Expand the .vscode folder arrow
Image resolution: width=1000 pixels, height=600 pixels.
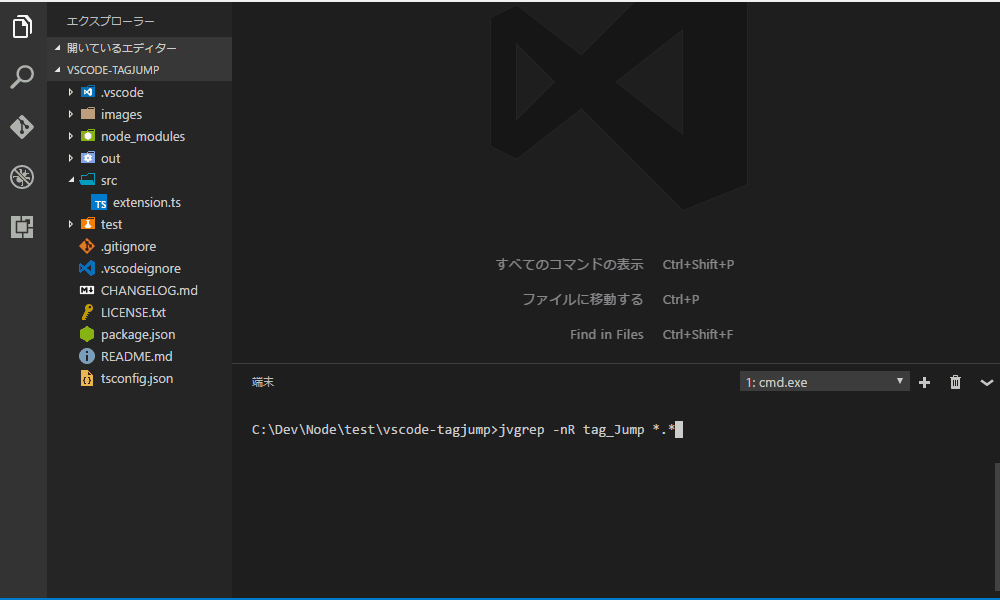point(71,92)
